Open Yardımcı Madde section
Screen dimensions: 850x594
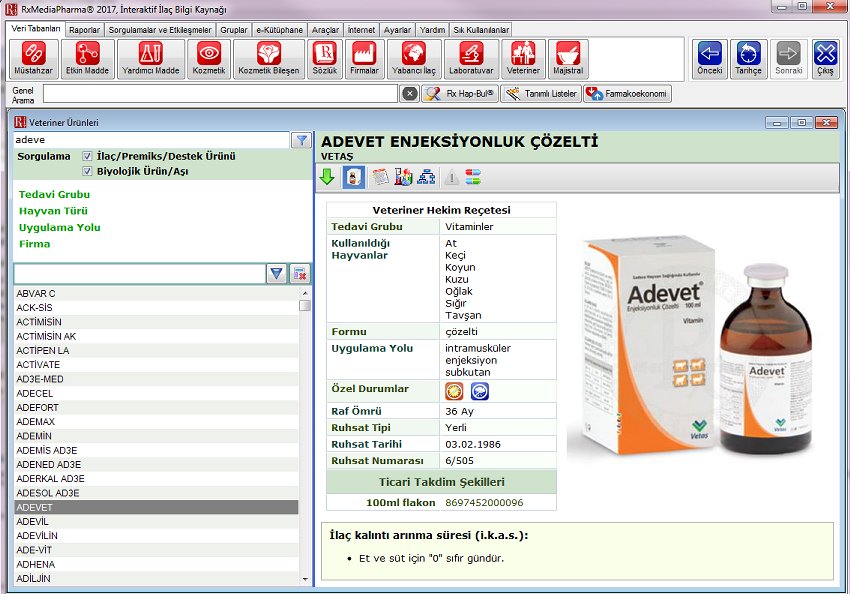pos(150,59)
